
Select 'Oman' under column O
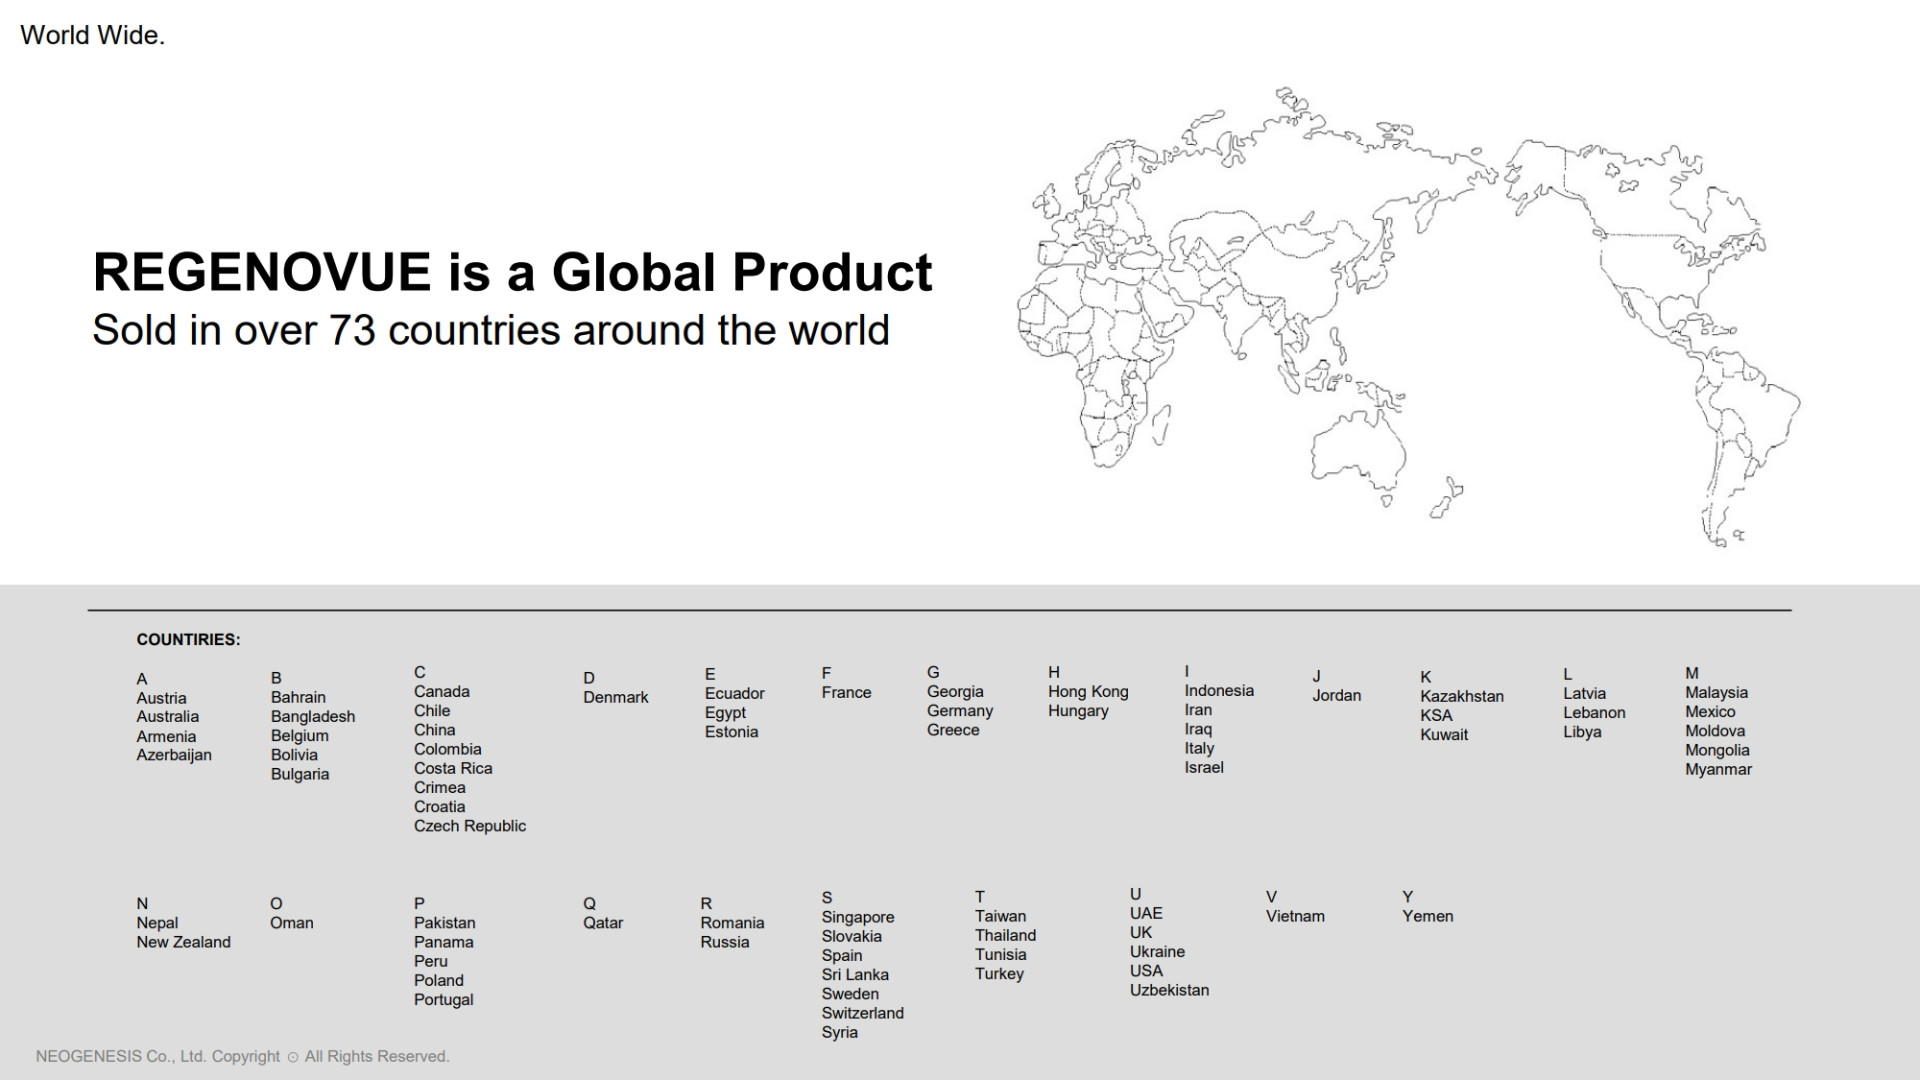coord(292,923)
